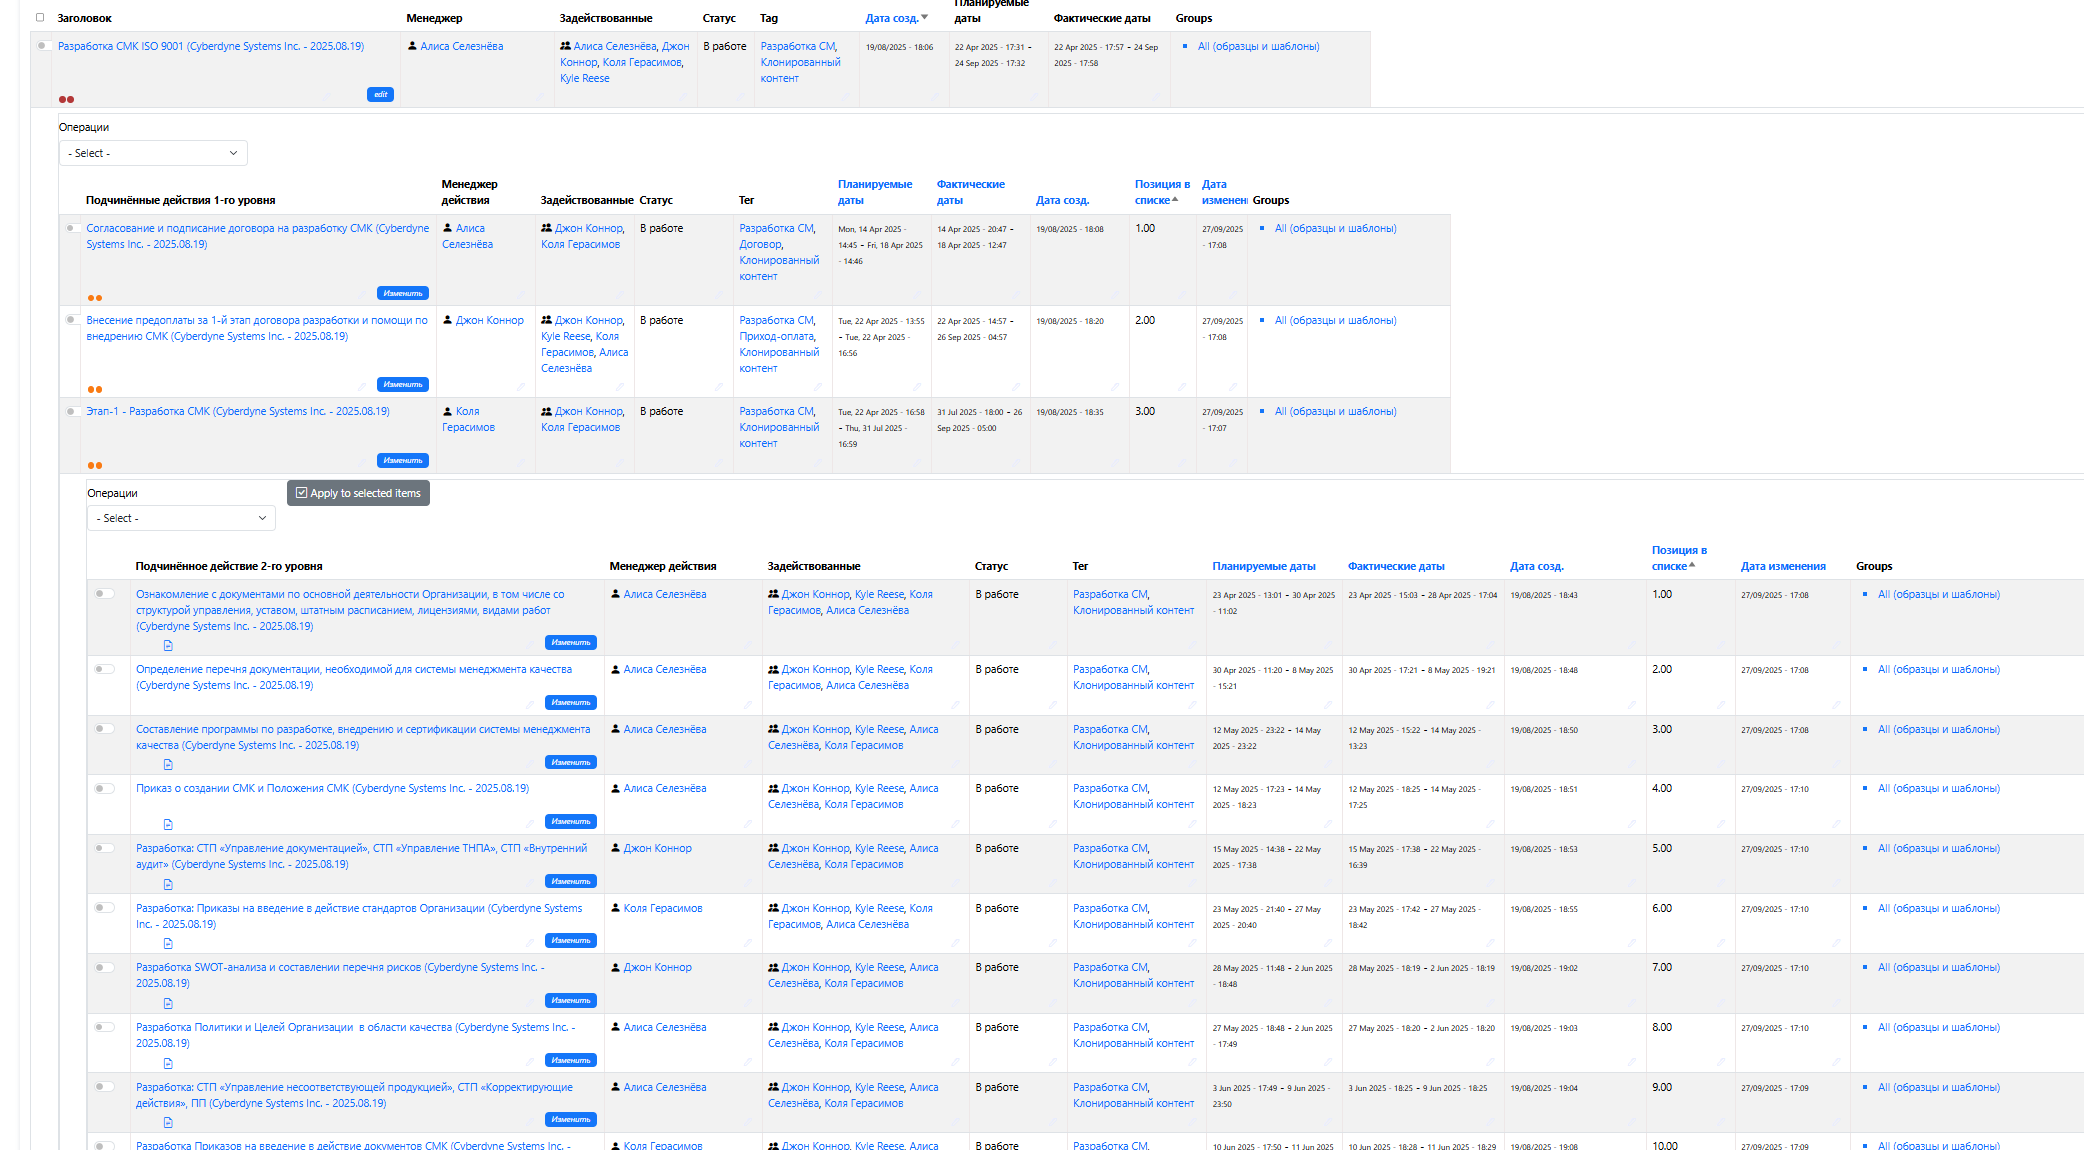Toggle switch for 'Определение перечня документации' row
This screenshot has width=2084, height=1150.
pos(104,669)
